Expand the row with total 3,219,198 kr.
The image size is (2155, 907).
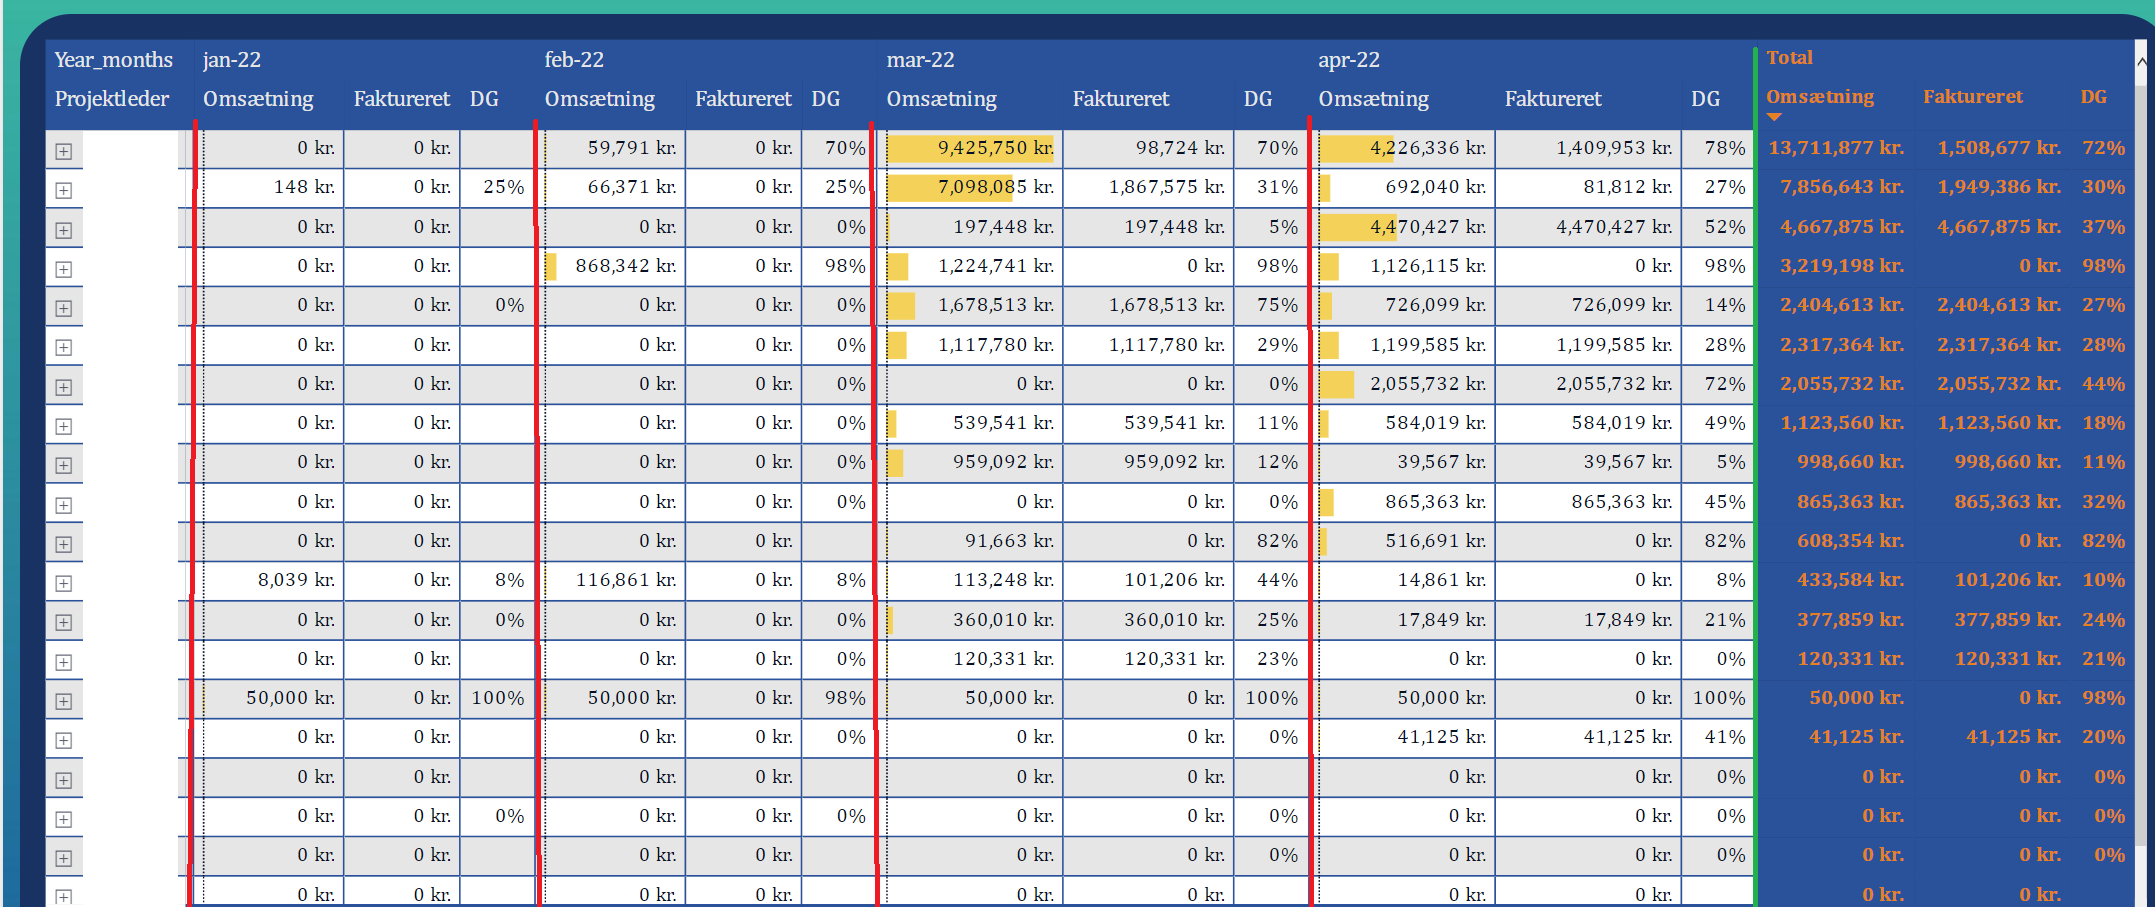point(64,270)
